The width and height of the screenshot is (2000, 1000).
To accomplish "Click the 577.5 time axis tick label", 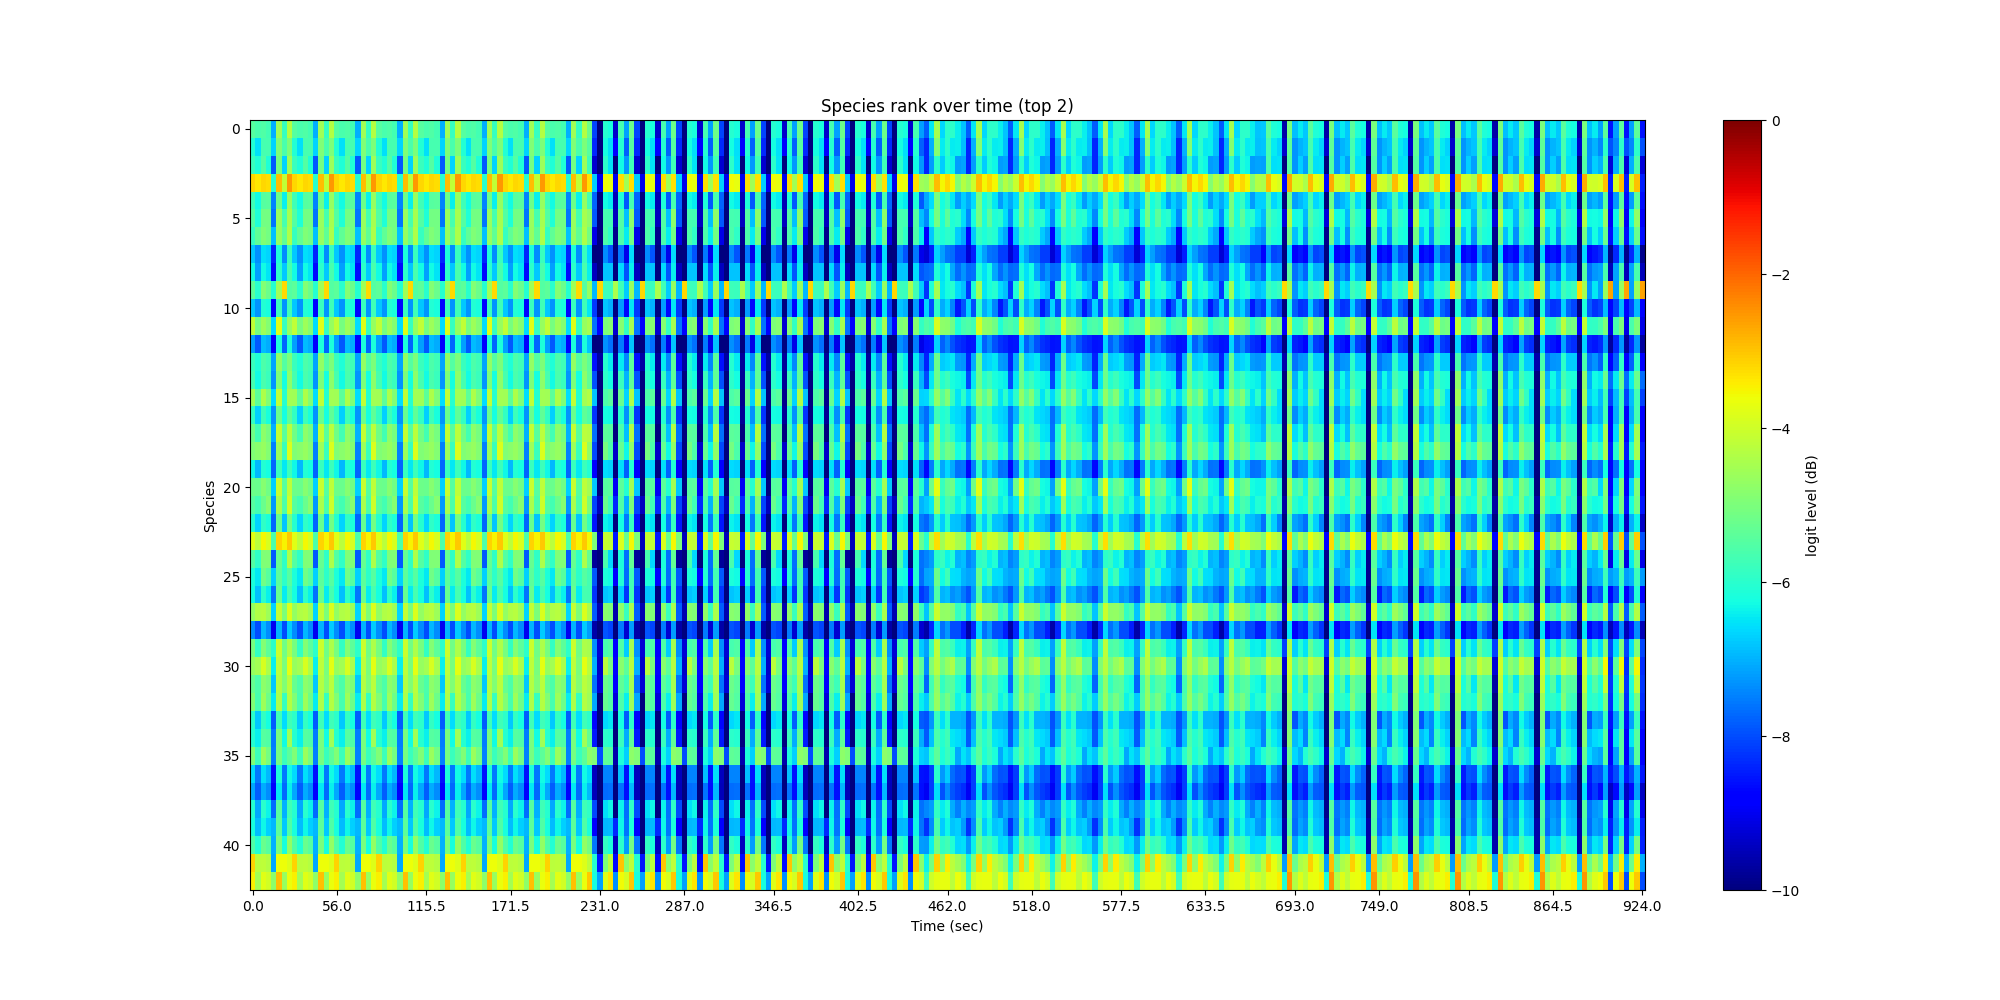I will point(1121,906).
